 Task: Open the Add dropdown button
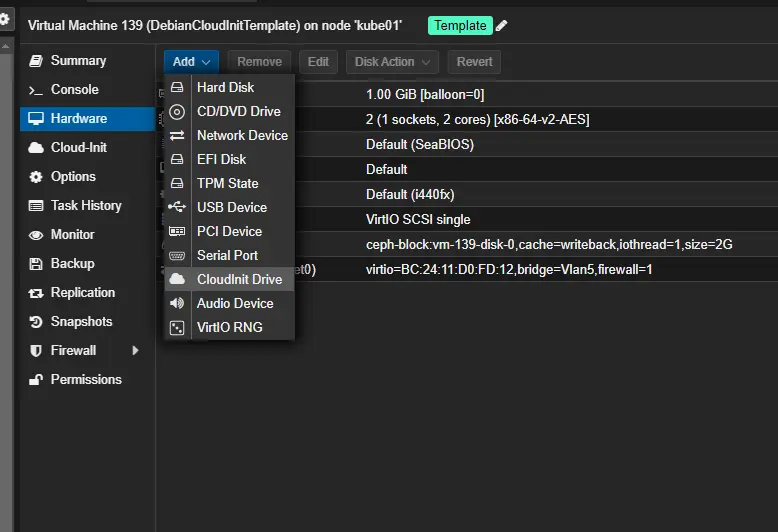click(191, 62)
